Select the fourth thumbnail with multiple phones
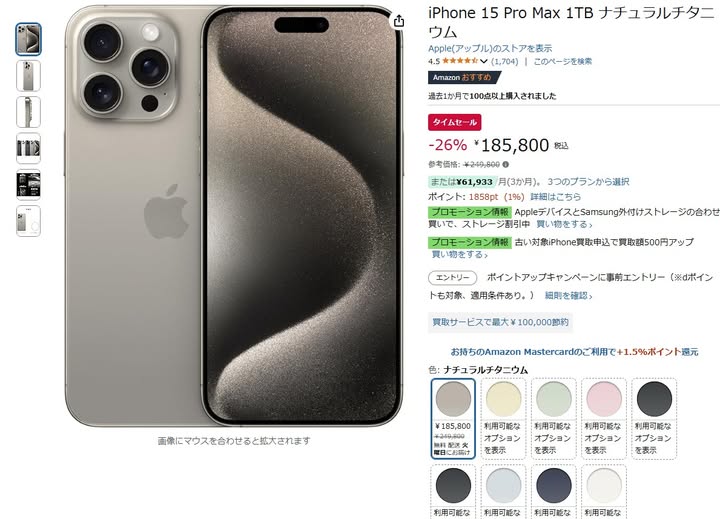 click(x=28, y=148)
